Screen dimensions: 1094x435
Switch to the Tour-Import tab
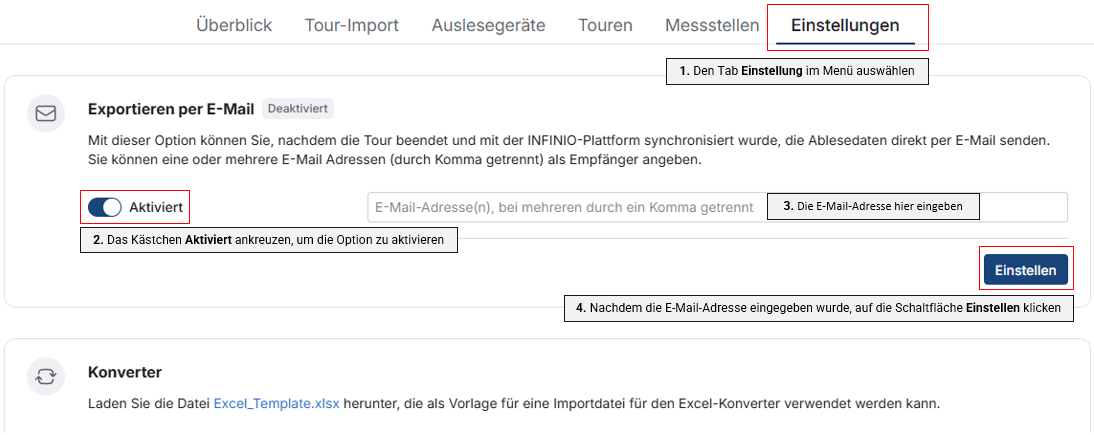pyautogui.click(x=352, y=26)
